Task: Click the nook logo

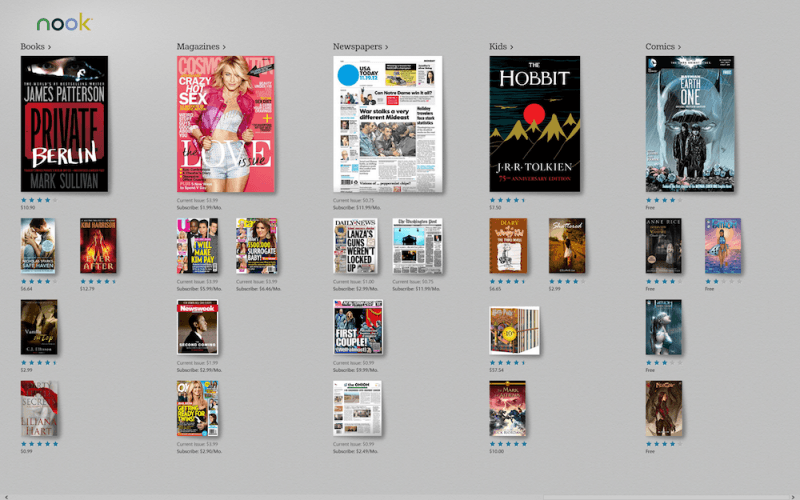Action: 64,22
